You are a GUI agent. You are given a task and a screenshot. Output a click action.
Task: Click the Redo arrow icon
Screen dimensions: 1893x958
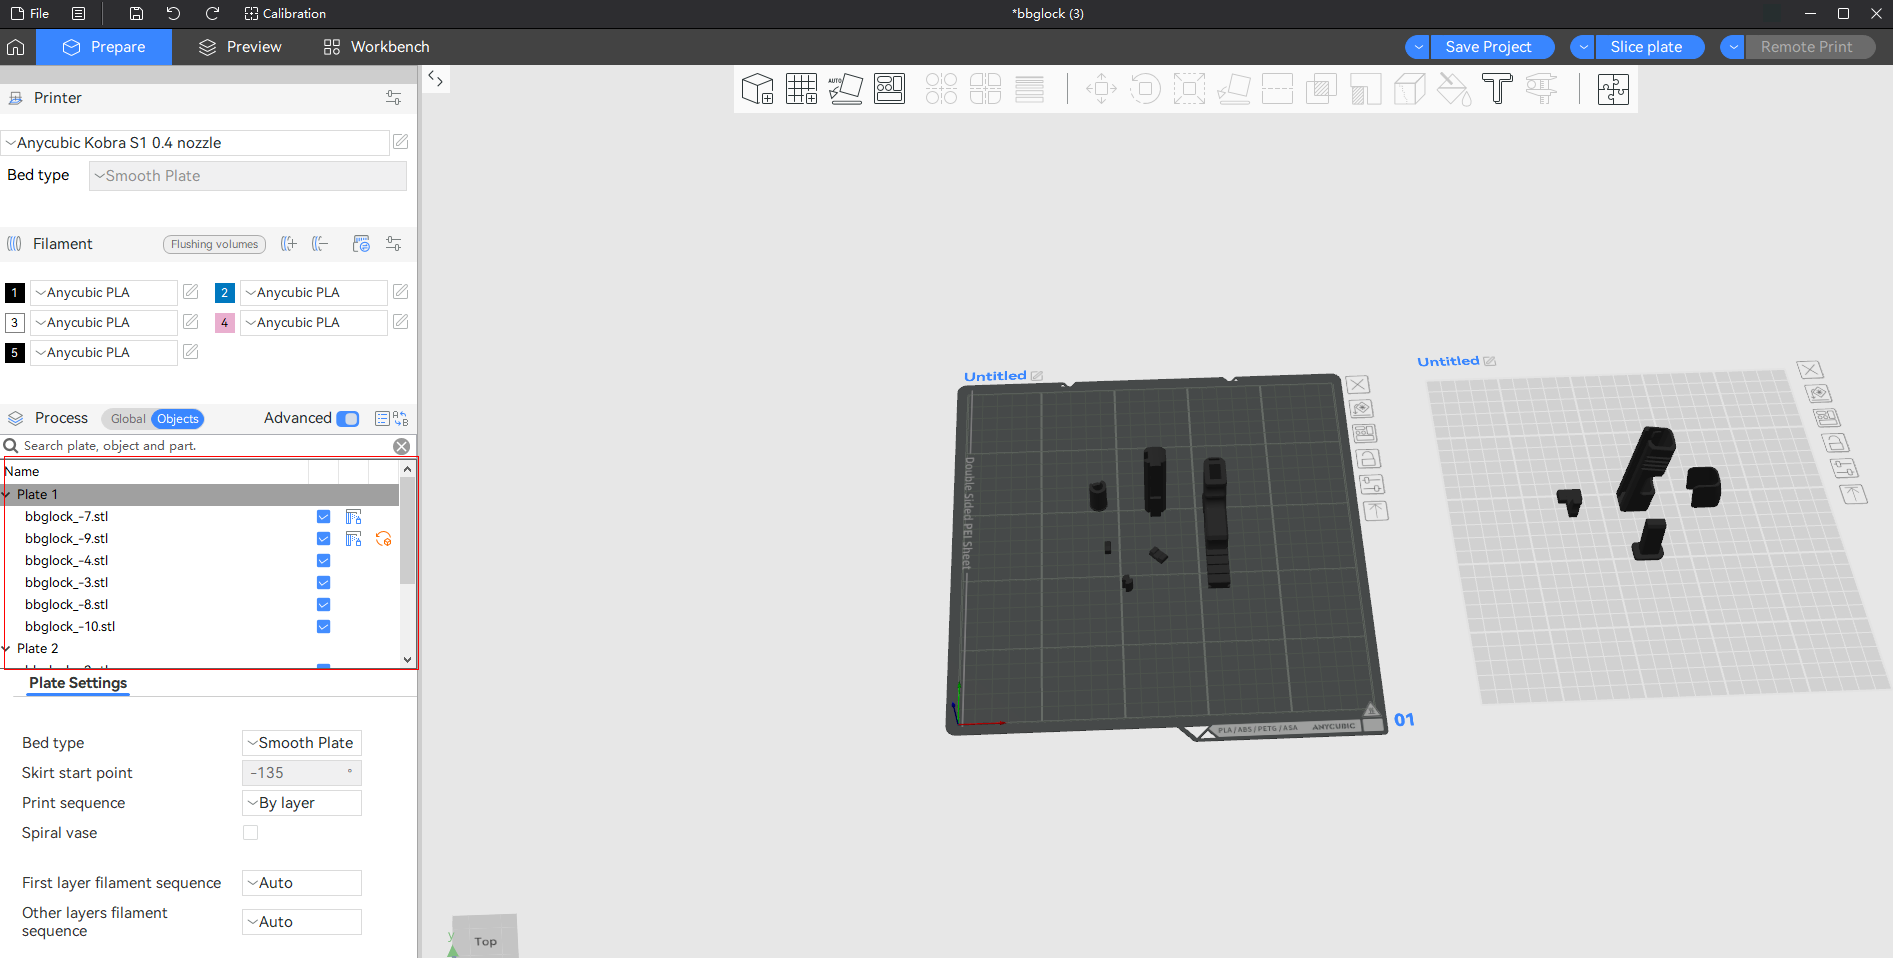[212, 13]
